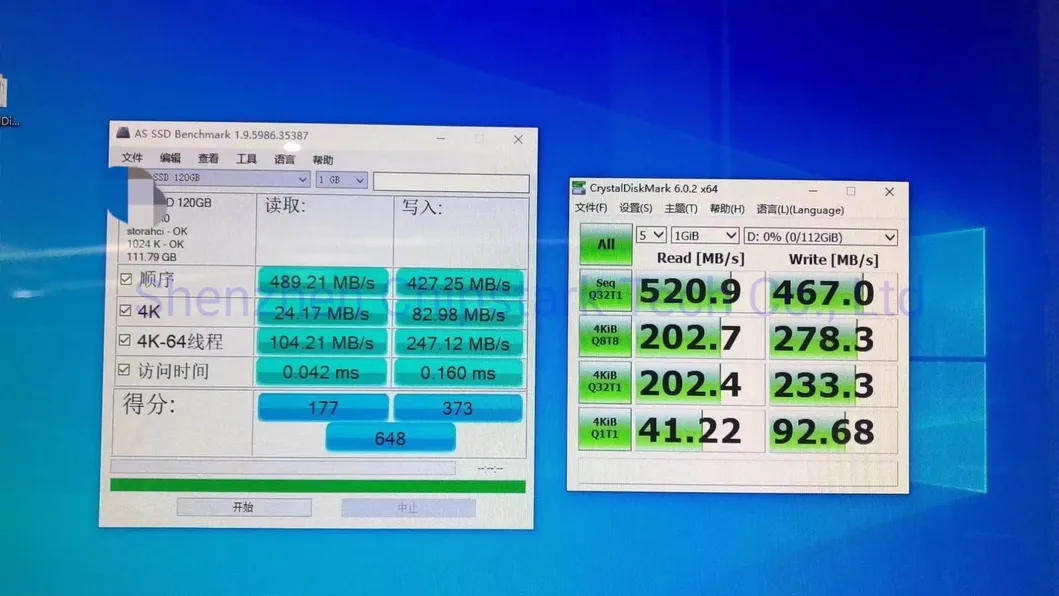Open the 查看 menu in AS SSD
Image resolution: width=1059 pixels, height=596 pixels.
[208, 159]
